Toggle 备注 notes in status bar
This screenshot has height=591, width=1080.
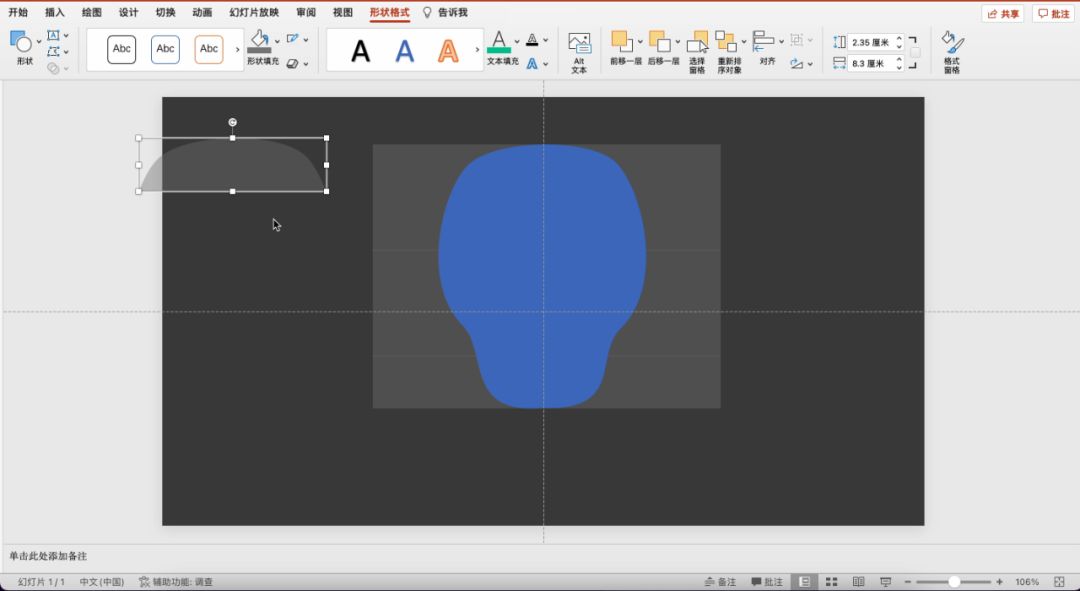720,582
